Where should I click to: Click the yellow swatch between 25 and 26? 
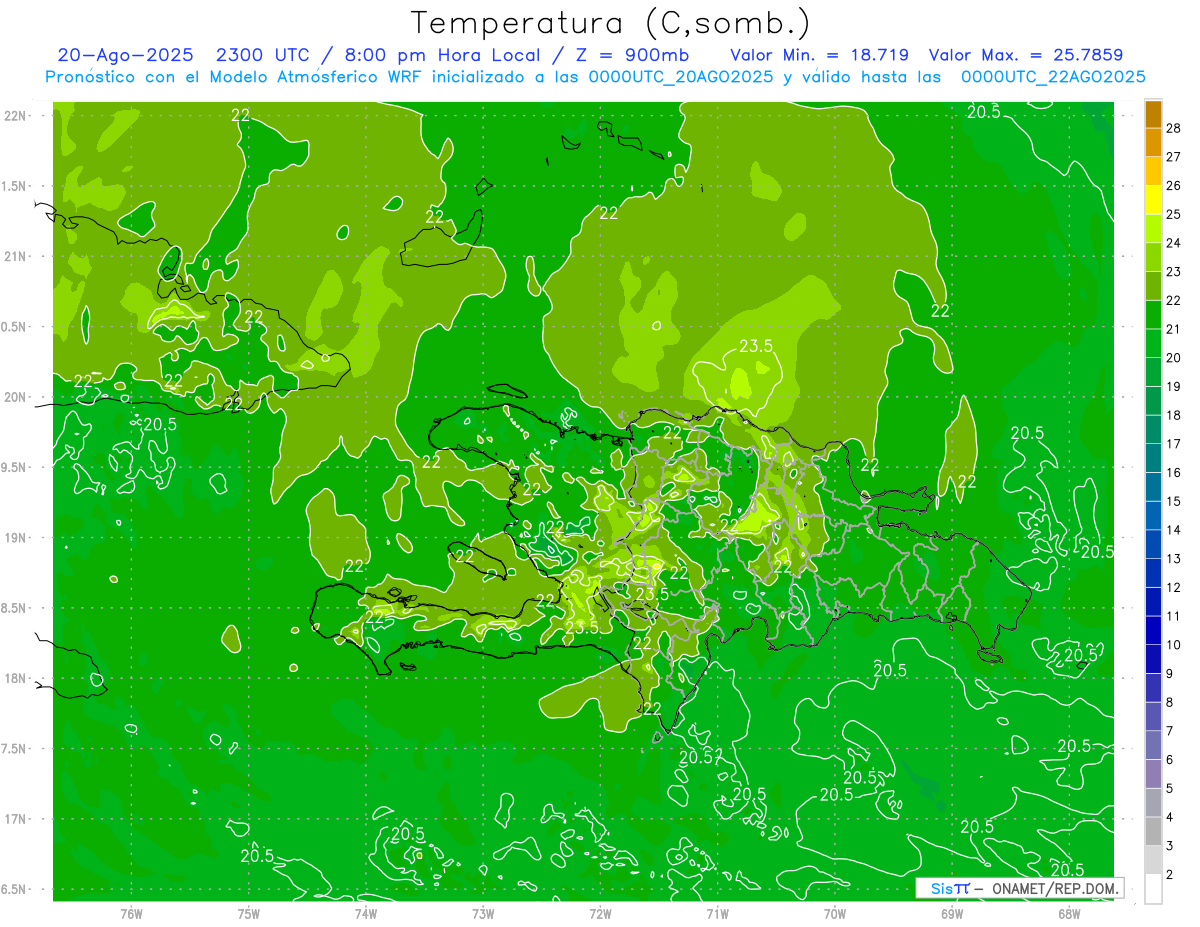(1153, 200)
